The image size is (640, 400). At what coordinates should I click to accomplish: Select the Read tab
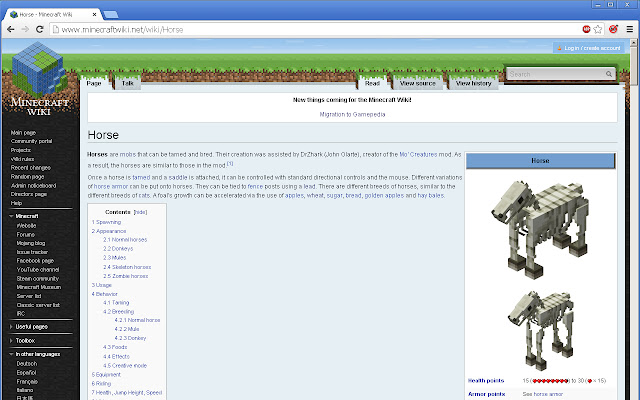[x=372, y=83]
